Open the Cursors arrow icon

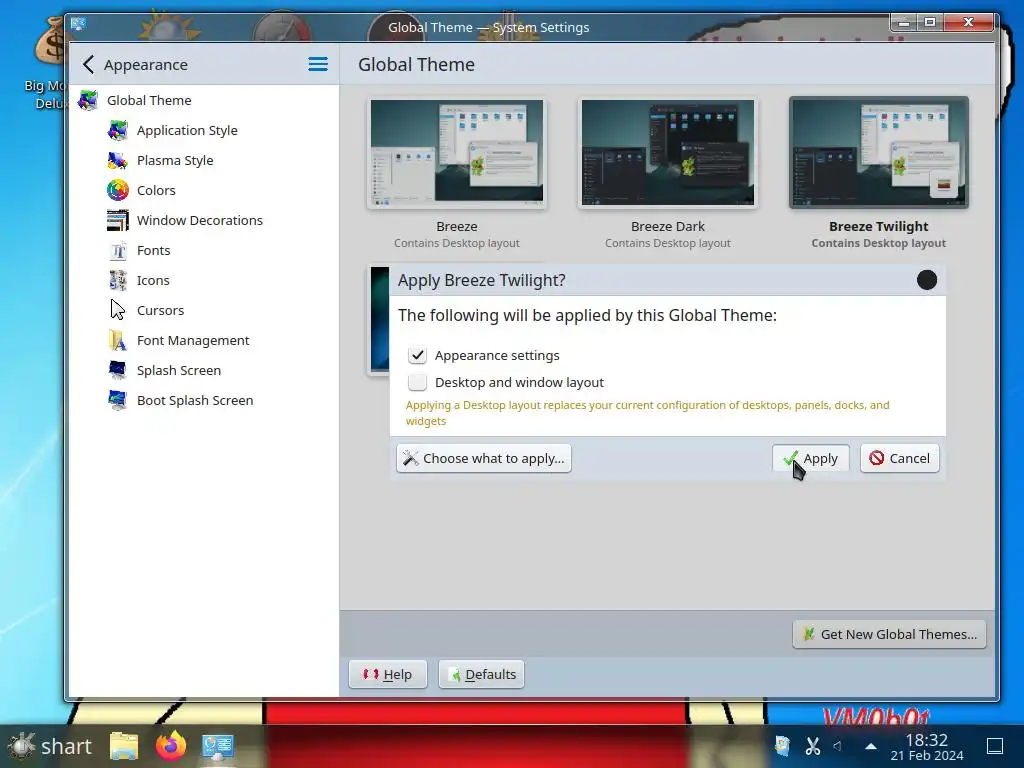point(118,310)
